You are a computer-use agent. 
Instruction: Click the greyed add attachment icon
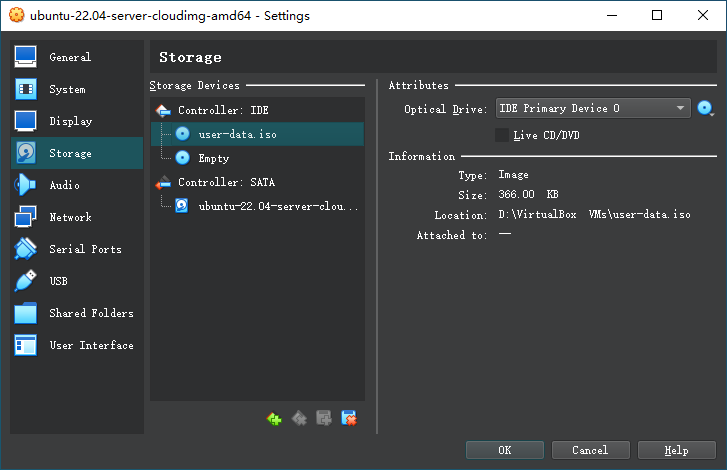(x=324, y=419)
